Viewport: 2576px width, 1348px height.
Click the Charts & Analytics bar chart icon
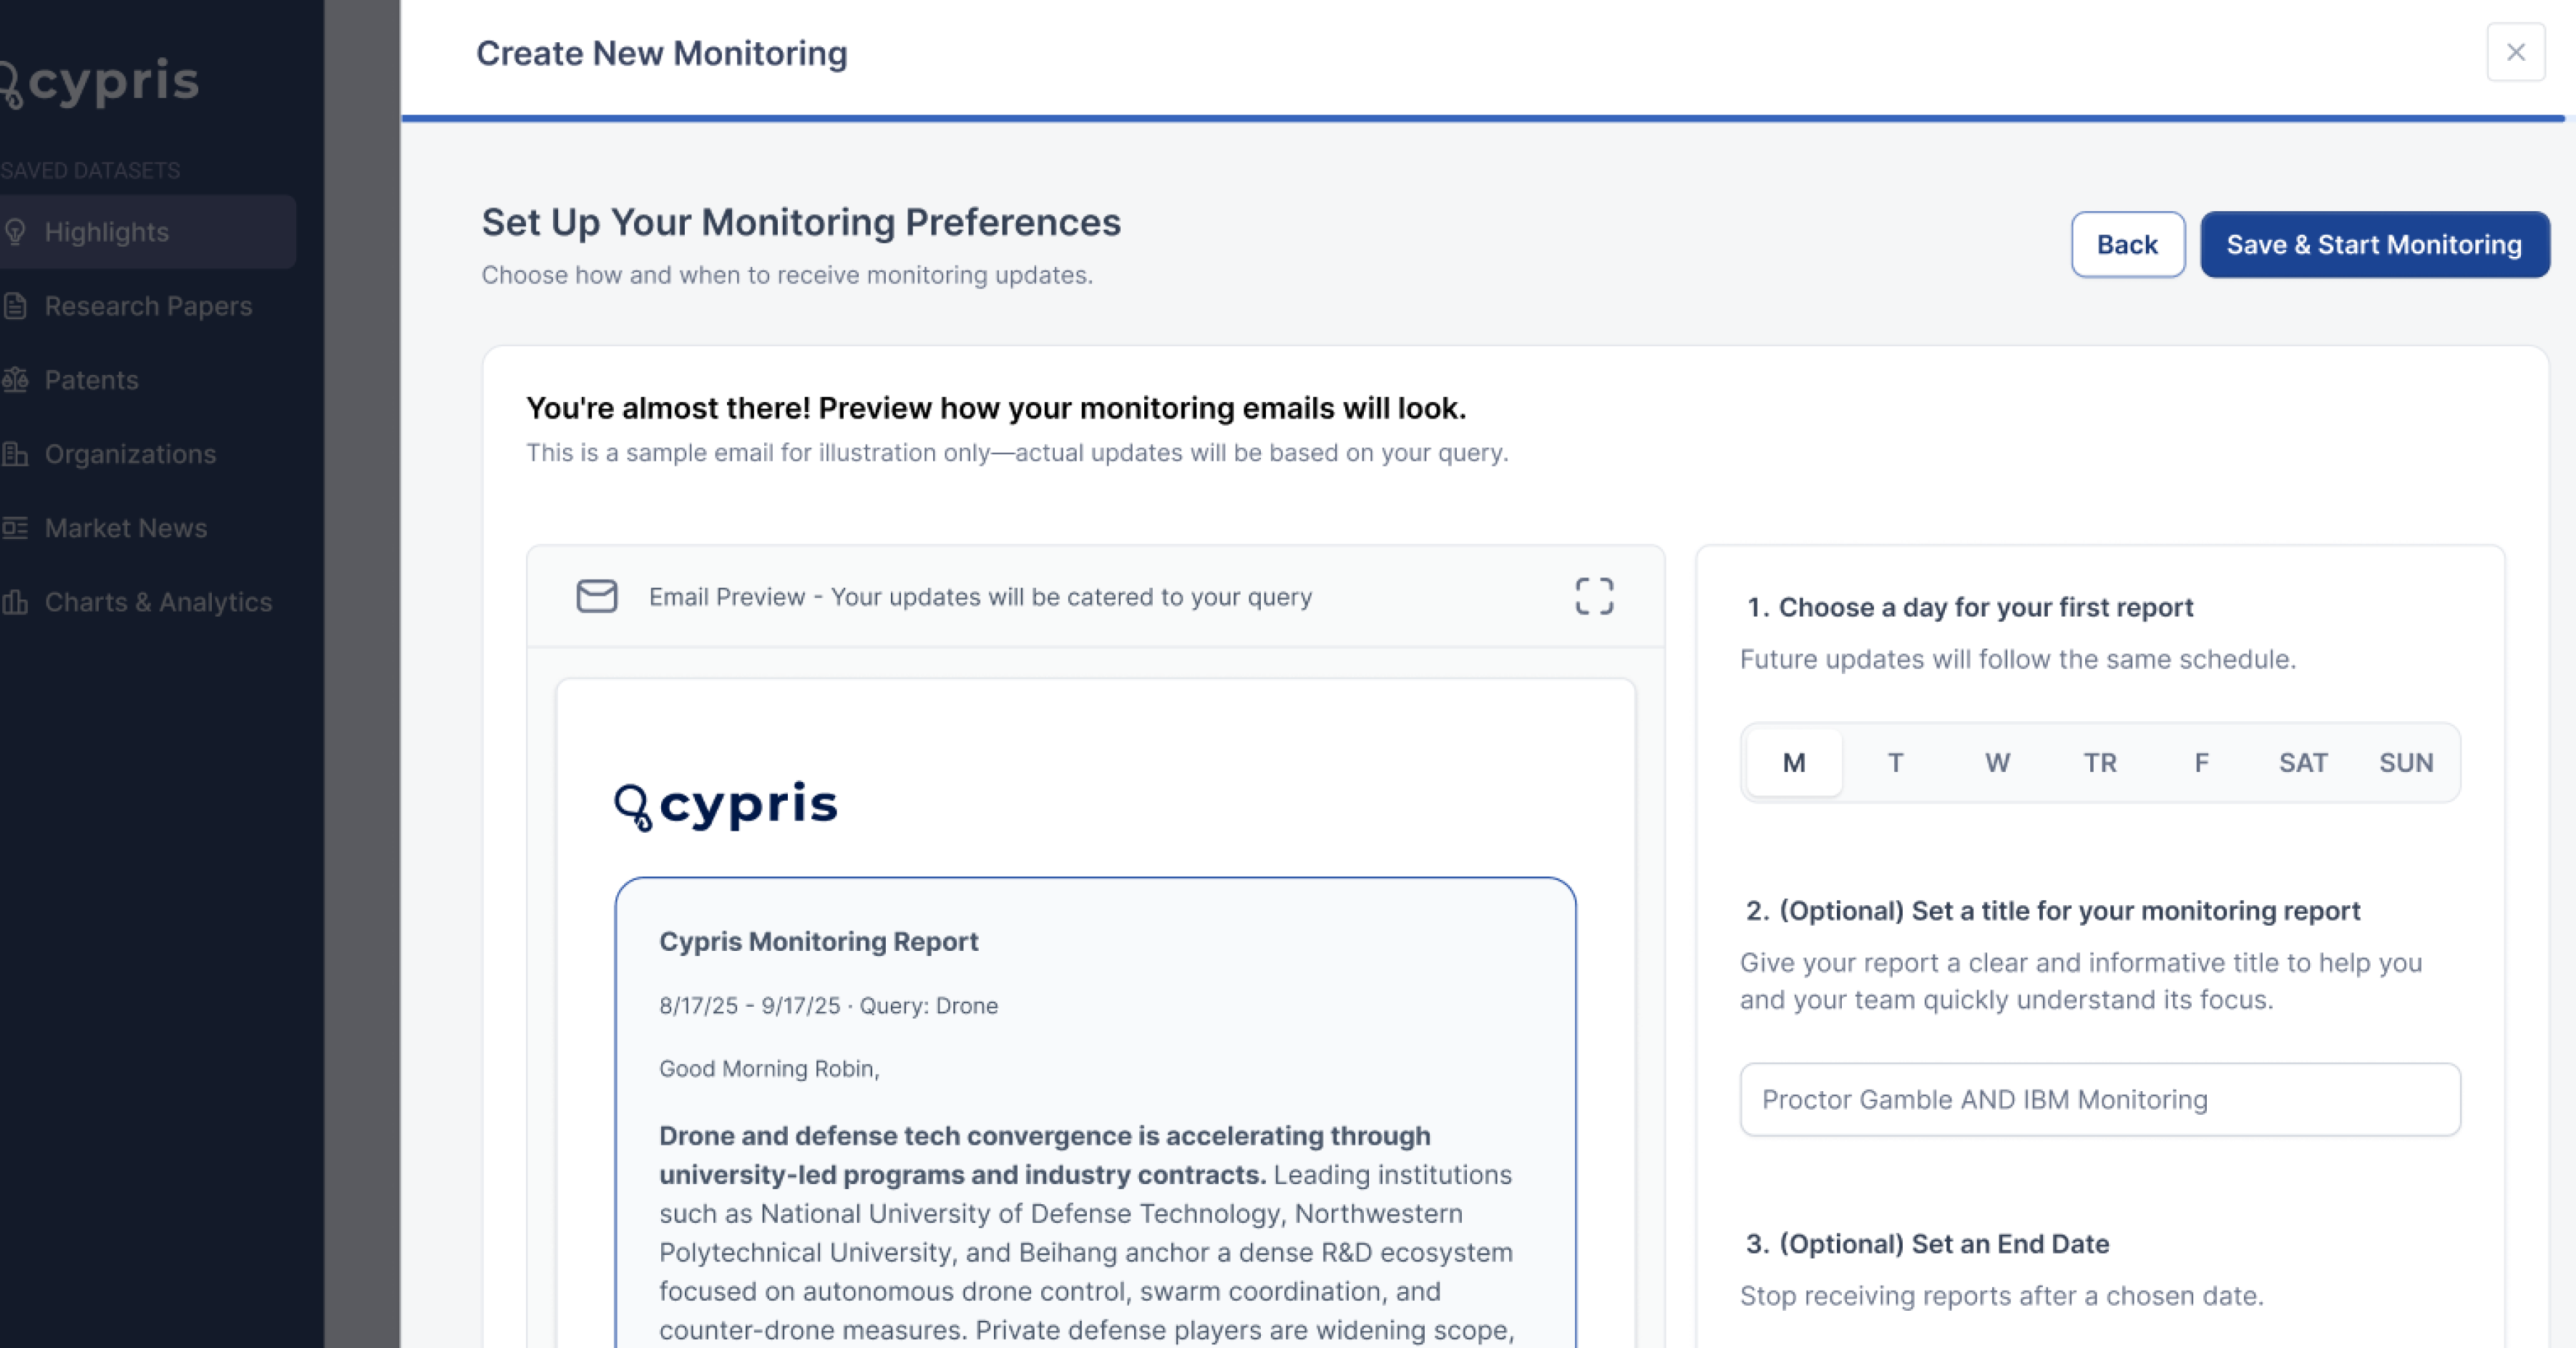[15, 602]
